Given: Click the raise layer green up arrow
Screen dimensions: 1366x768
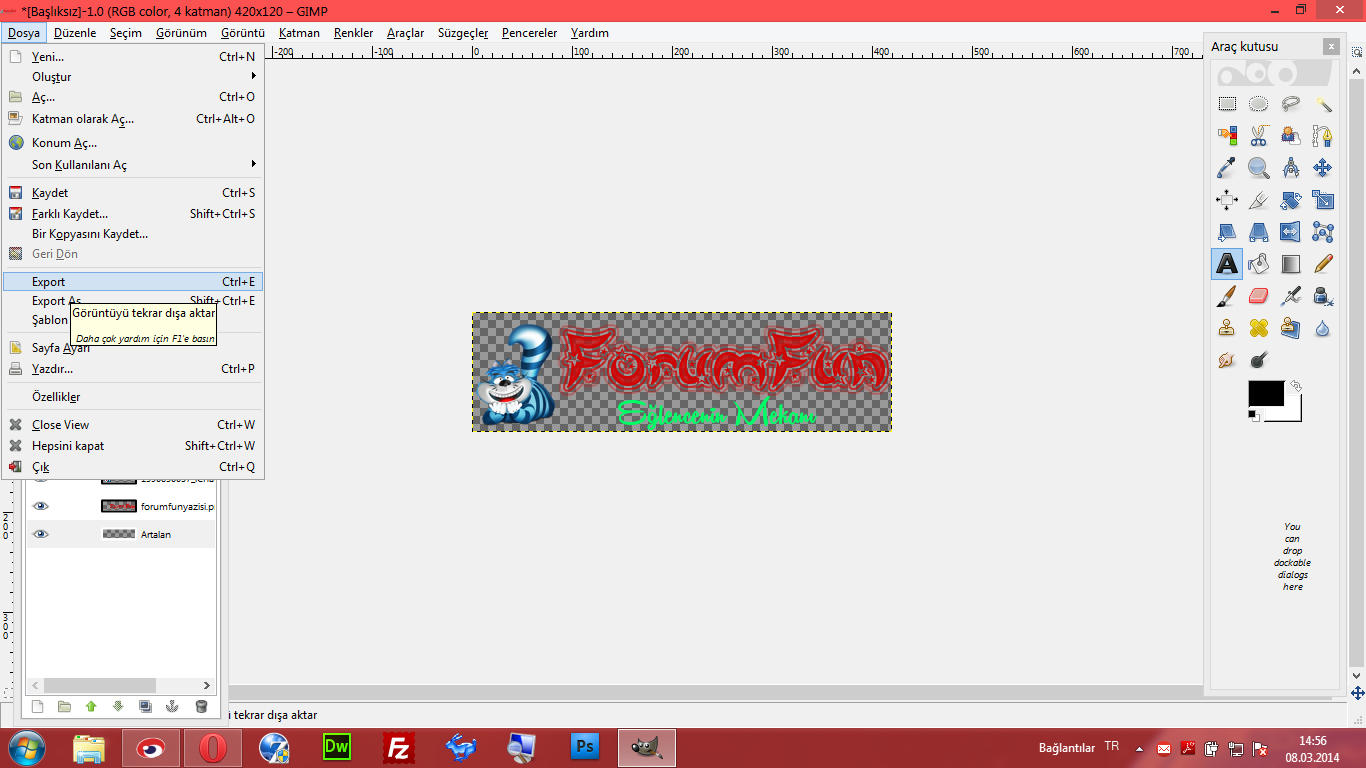Looking at the screenshot, I should pyautogui.click(x=91, y=706).
